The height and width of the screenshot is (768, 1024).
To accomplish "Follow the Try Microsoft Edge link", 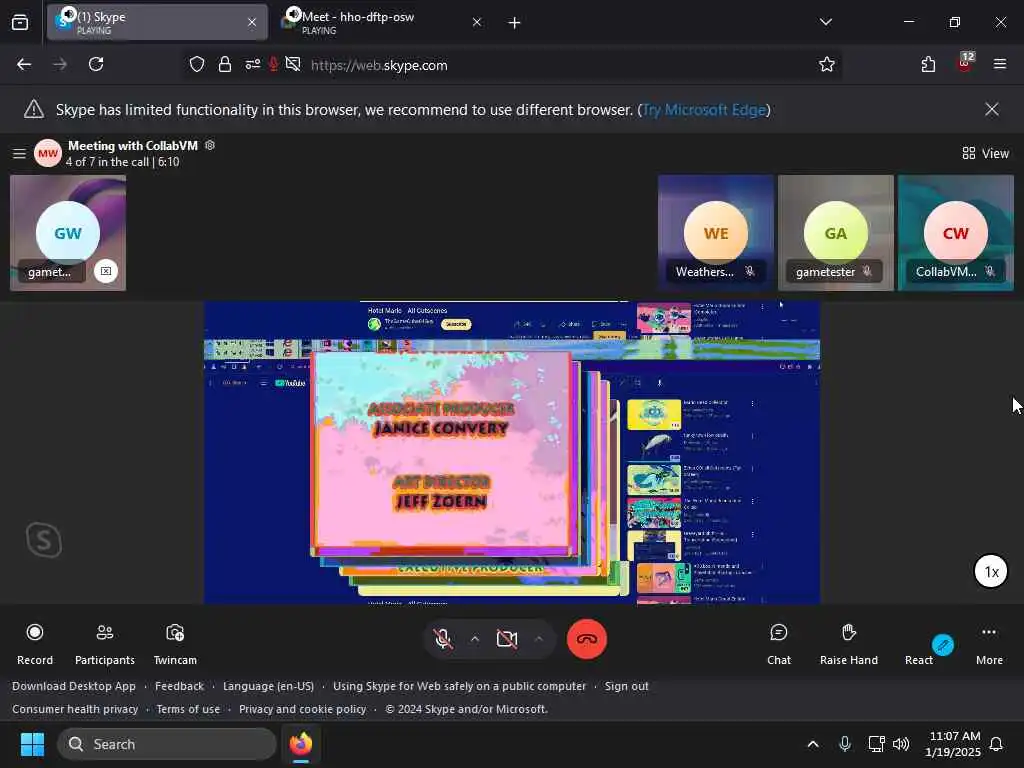I will click(x=704, y=110).
